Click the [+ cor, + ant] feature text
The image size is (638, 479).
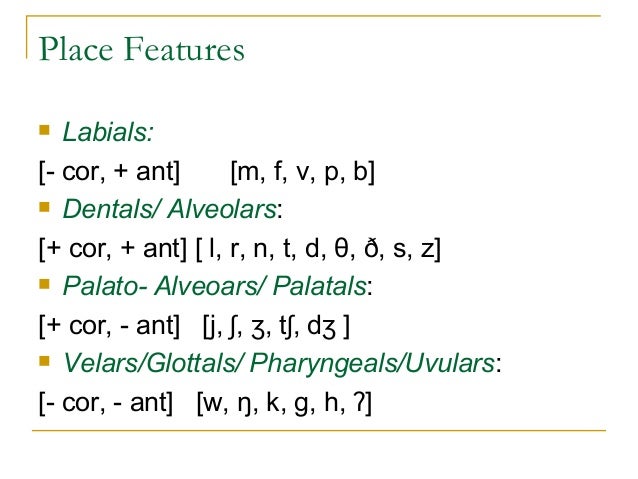click(112, 249)
